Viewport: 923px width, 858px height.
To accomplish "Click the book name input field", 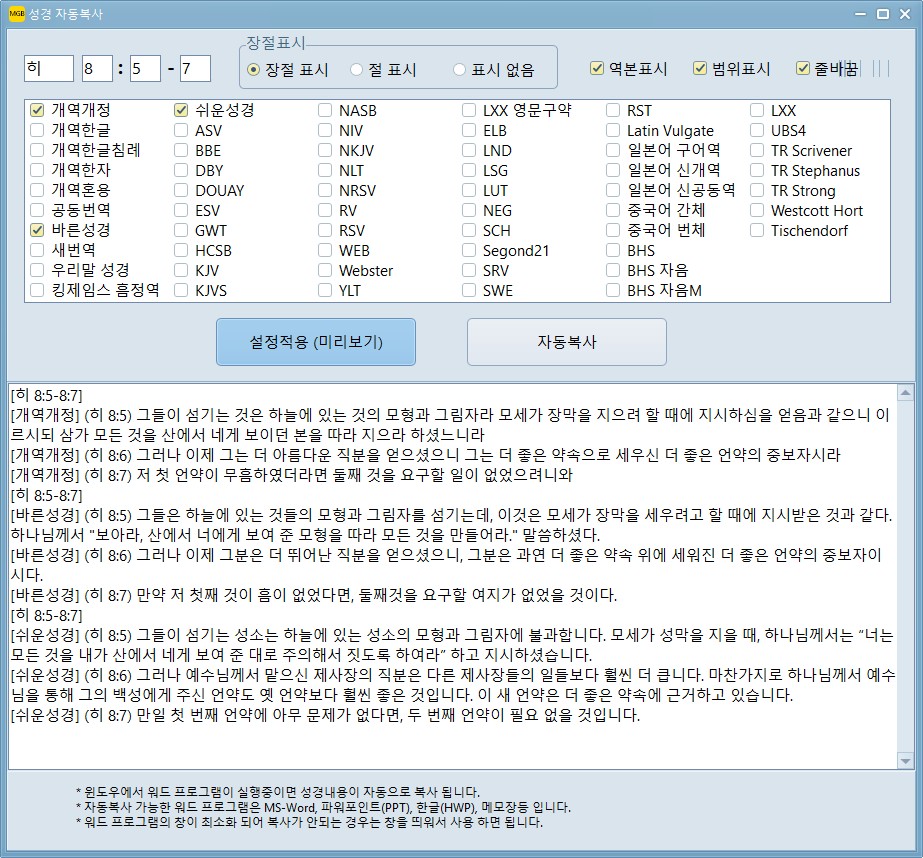I will click(49, 69).
